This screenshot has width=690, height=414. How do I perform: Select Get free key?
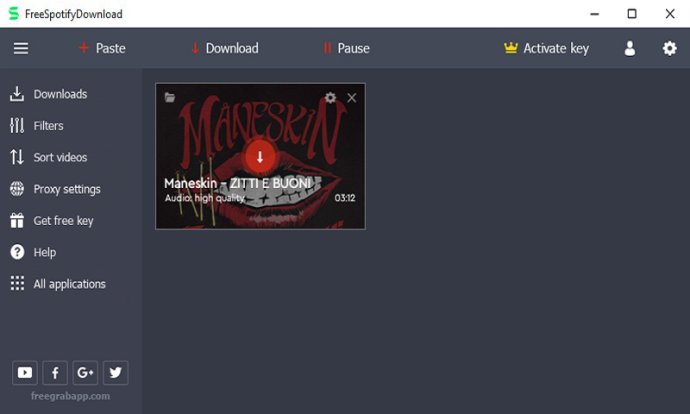tap(51, 221)
